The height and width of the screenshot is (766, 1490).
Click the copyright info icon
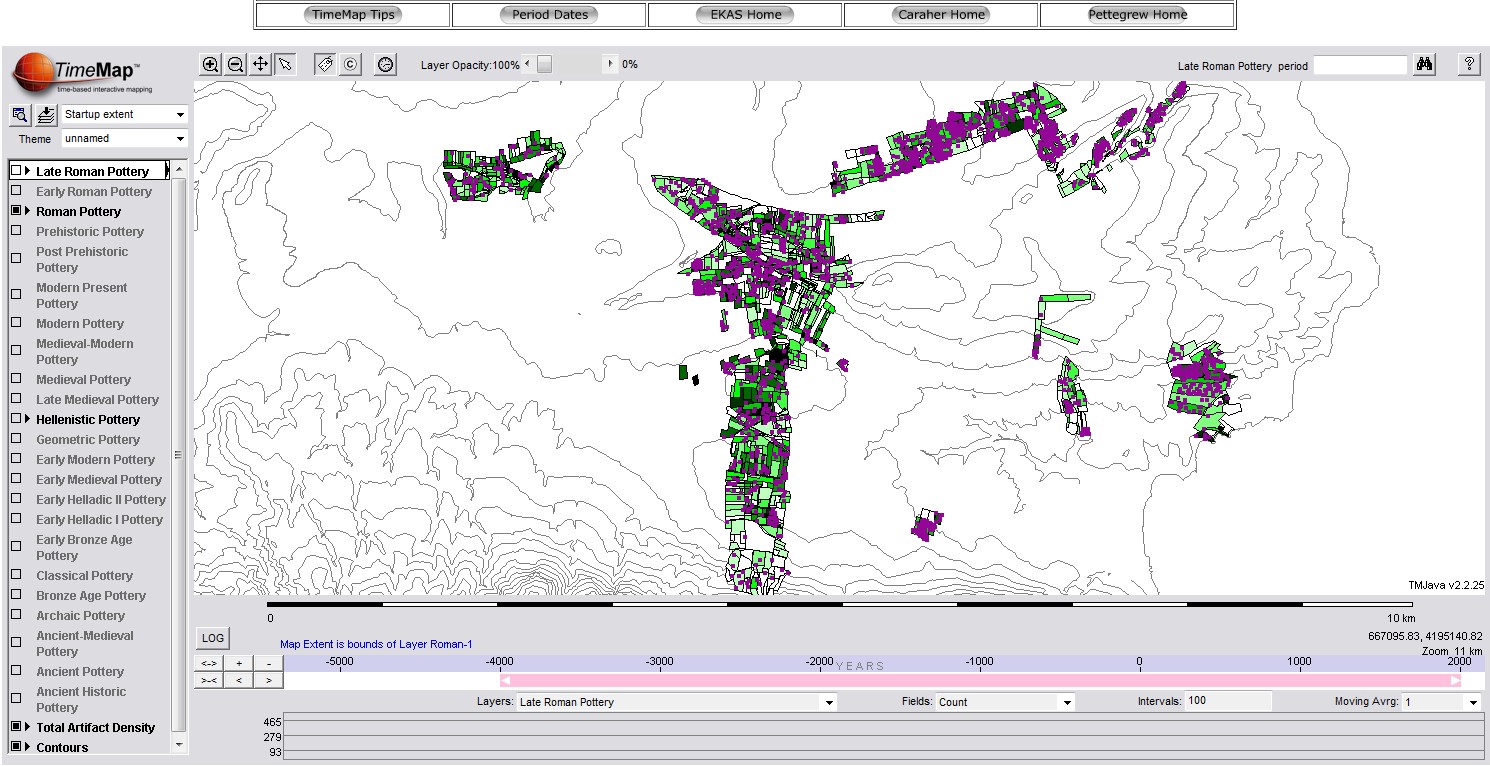[x=350, y=64]
